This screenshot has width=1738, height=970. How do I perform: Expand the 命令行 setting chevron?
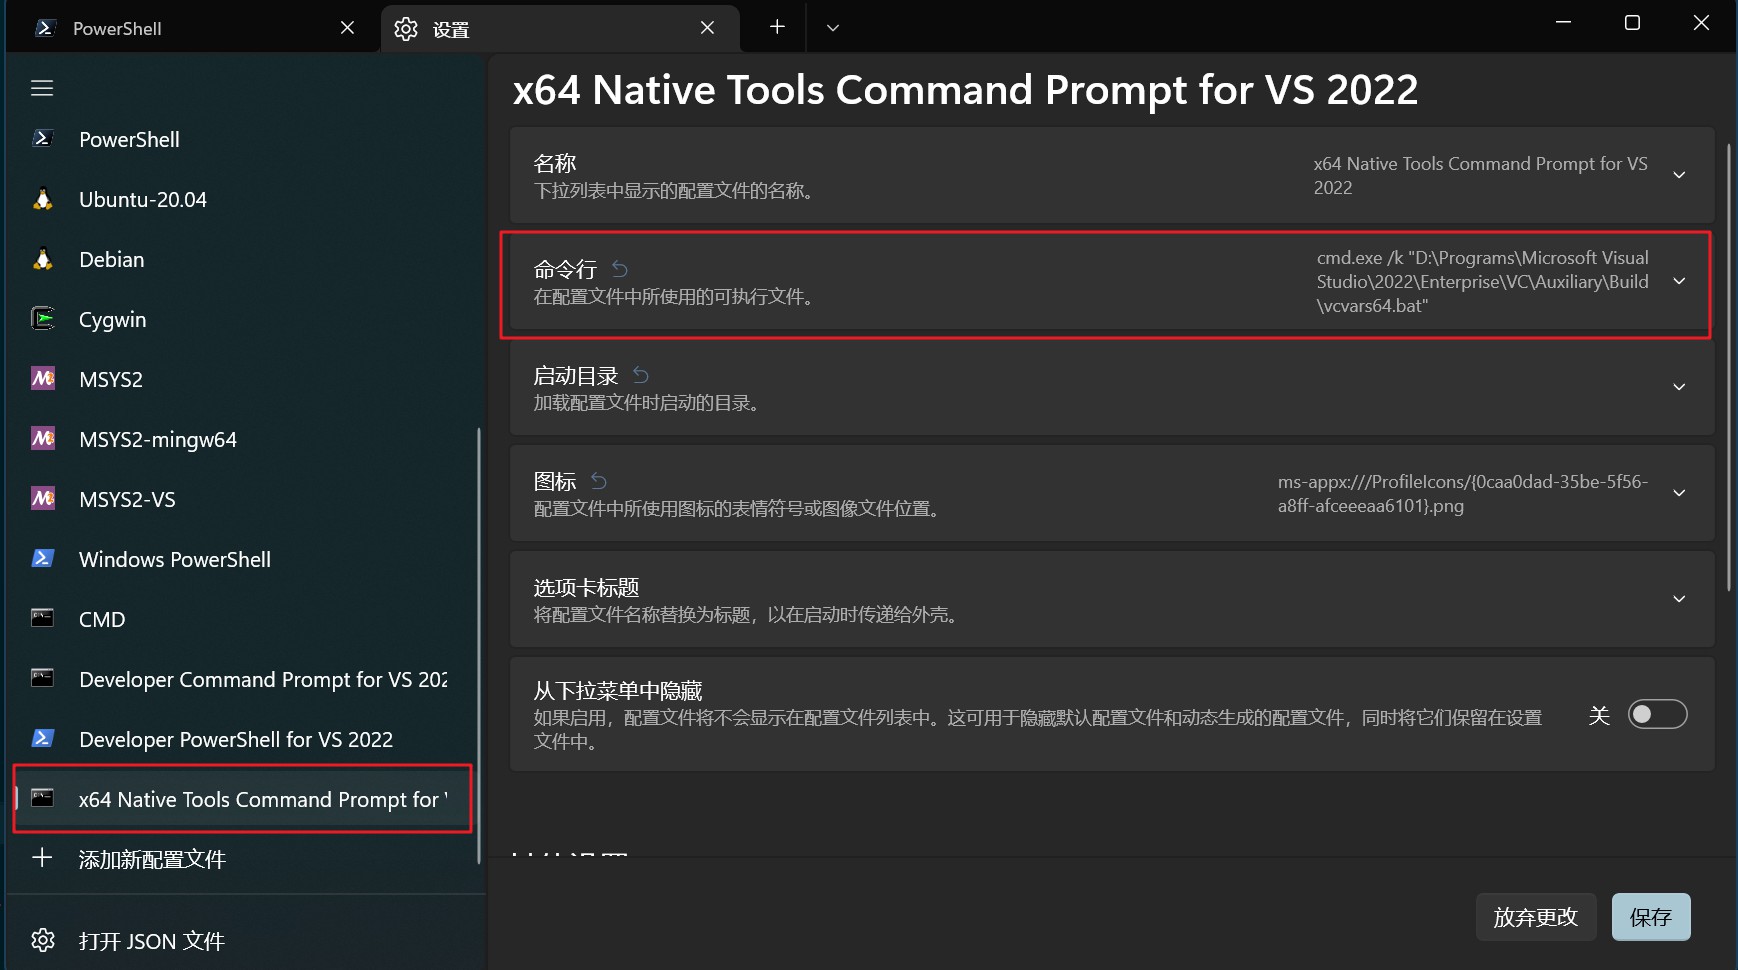click(x=1679, y=281)
